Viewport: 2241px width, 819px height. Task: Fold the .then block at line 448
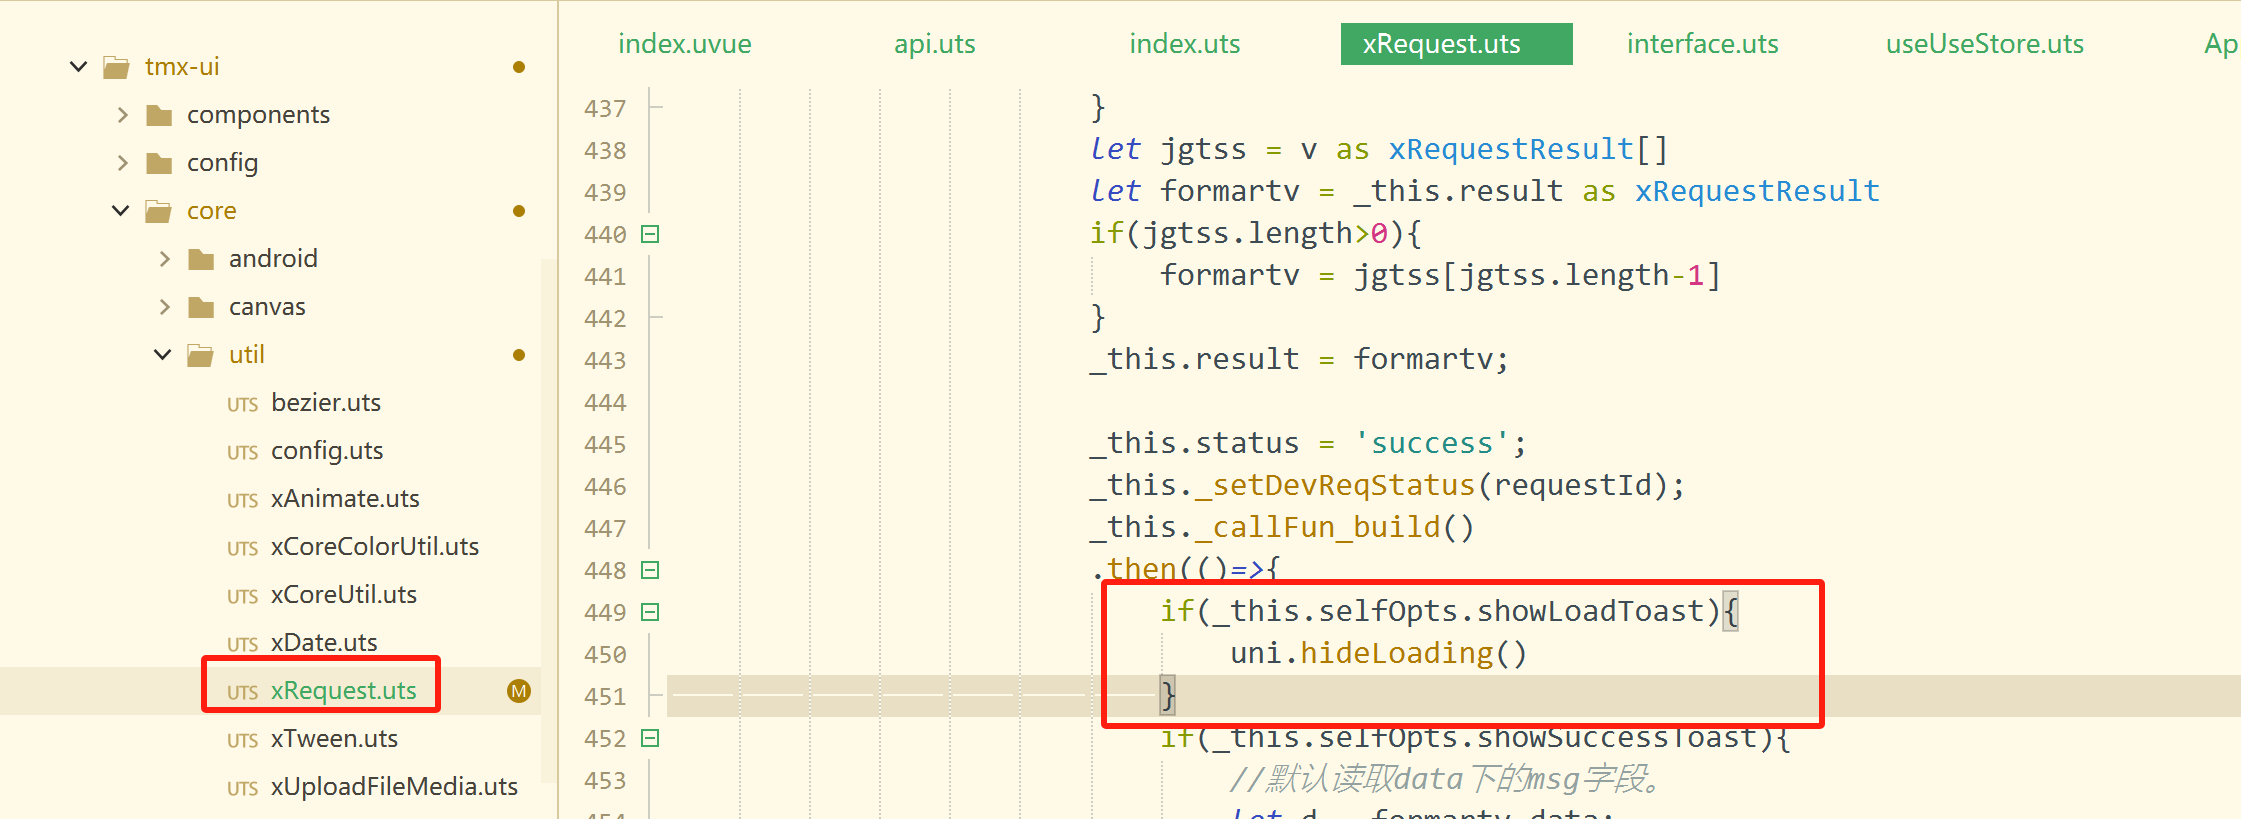tap(650, 570)
